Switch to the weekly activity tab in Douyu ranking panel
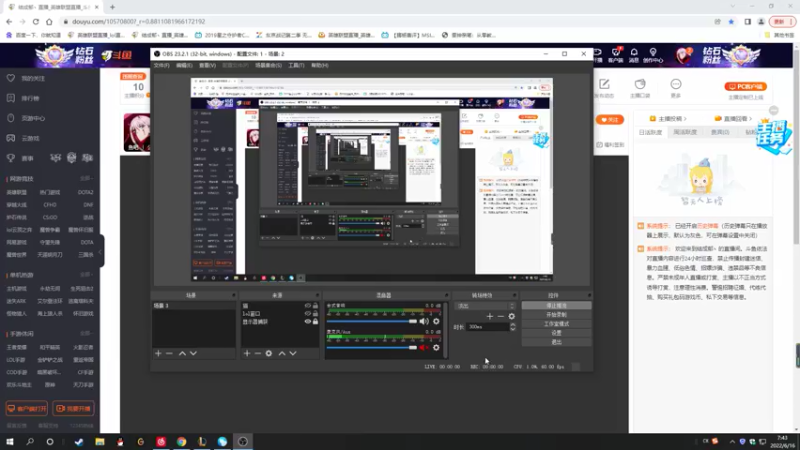 pyautogui.click(x=685, y=132)
